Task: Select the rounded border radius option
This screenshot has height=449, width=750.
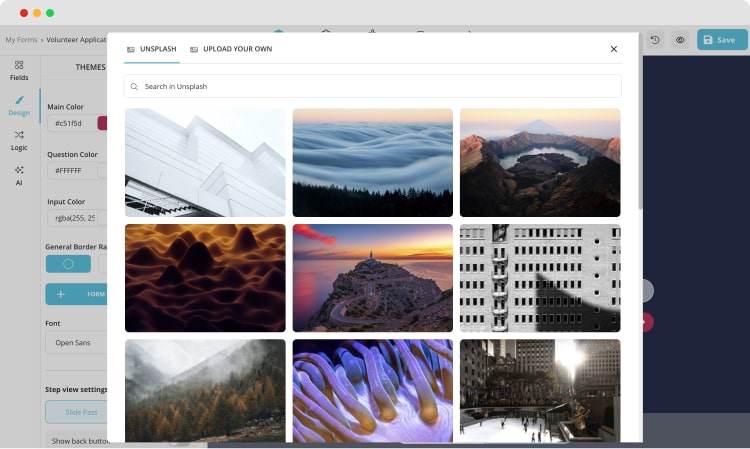Action: pyautogui.click(x=68, y=264)
